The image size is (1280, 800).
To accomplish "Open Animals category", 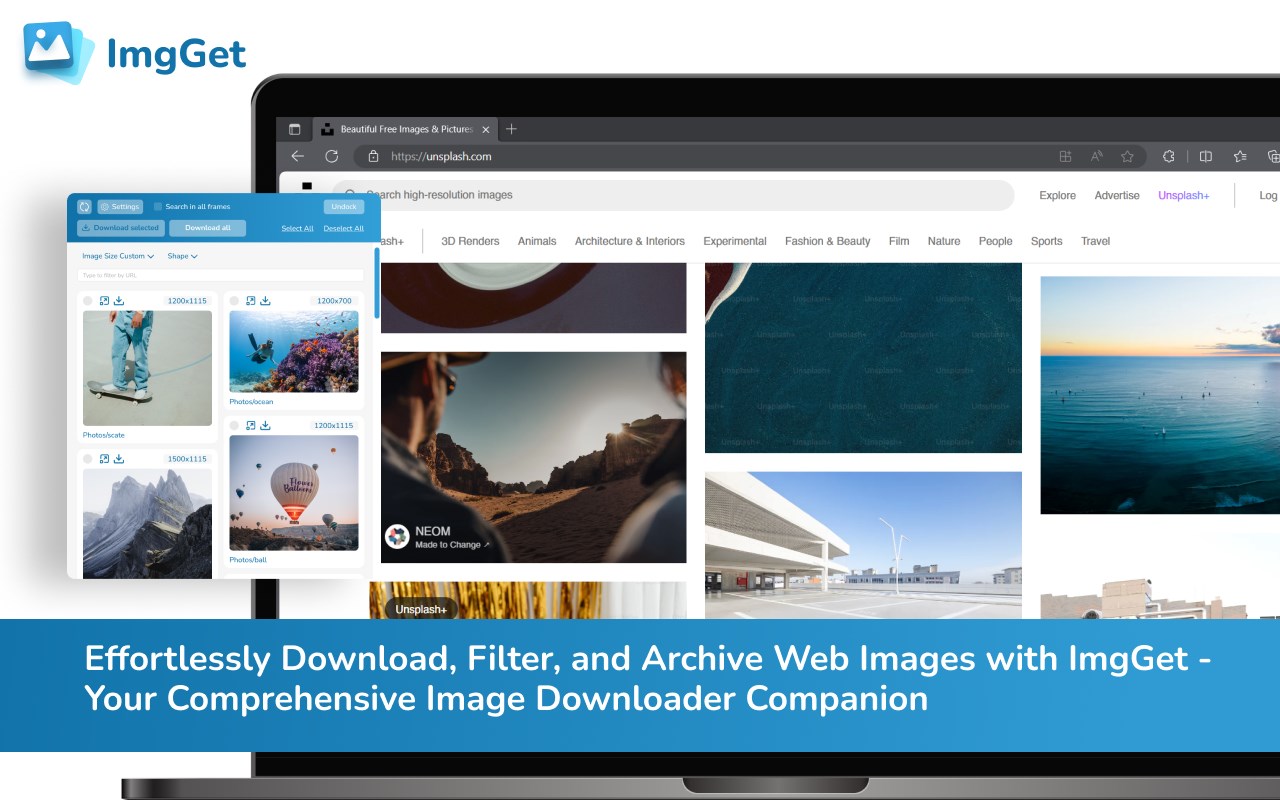I will point(537,241).
